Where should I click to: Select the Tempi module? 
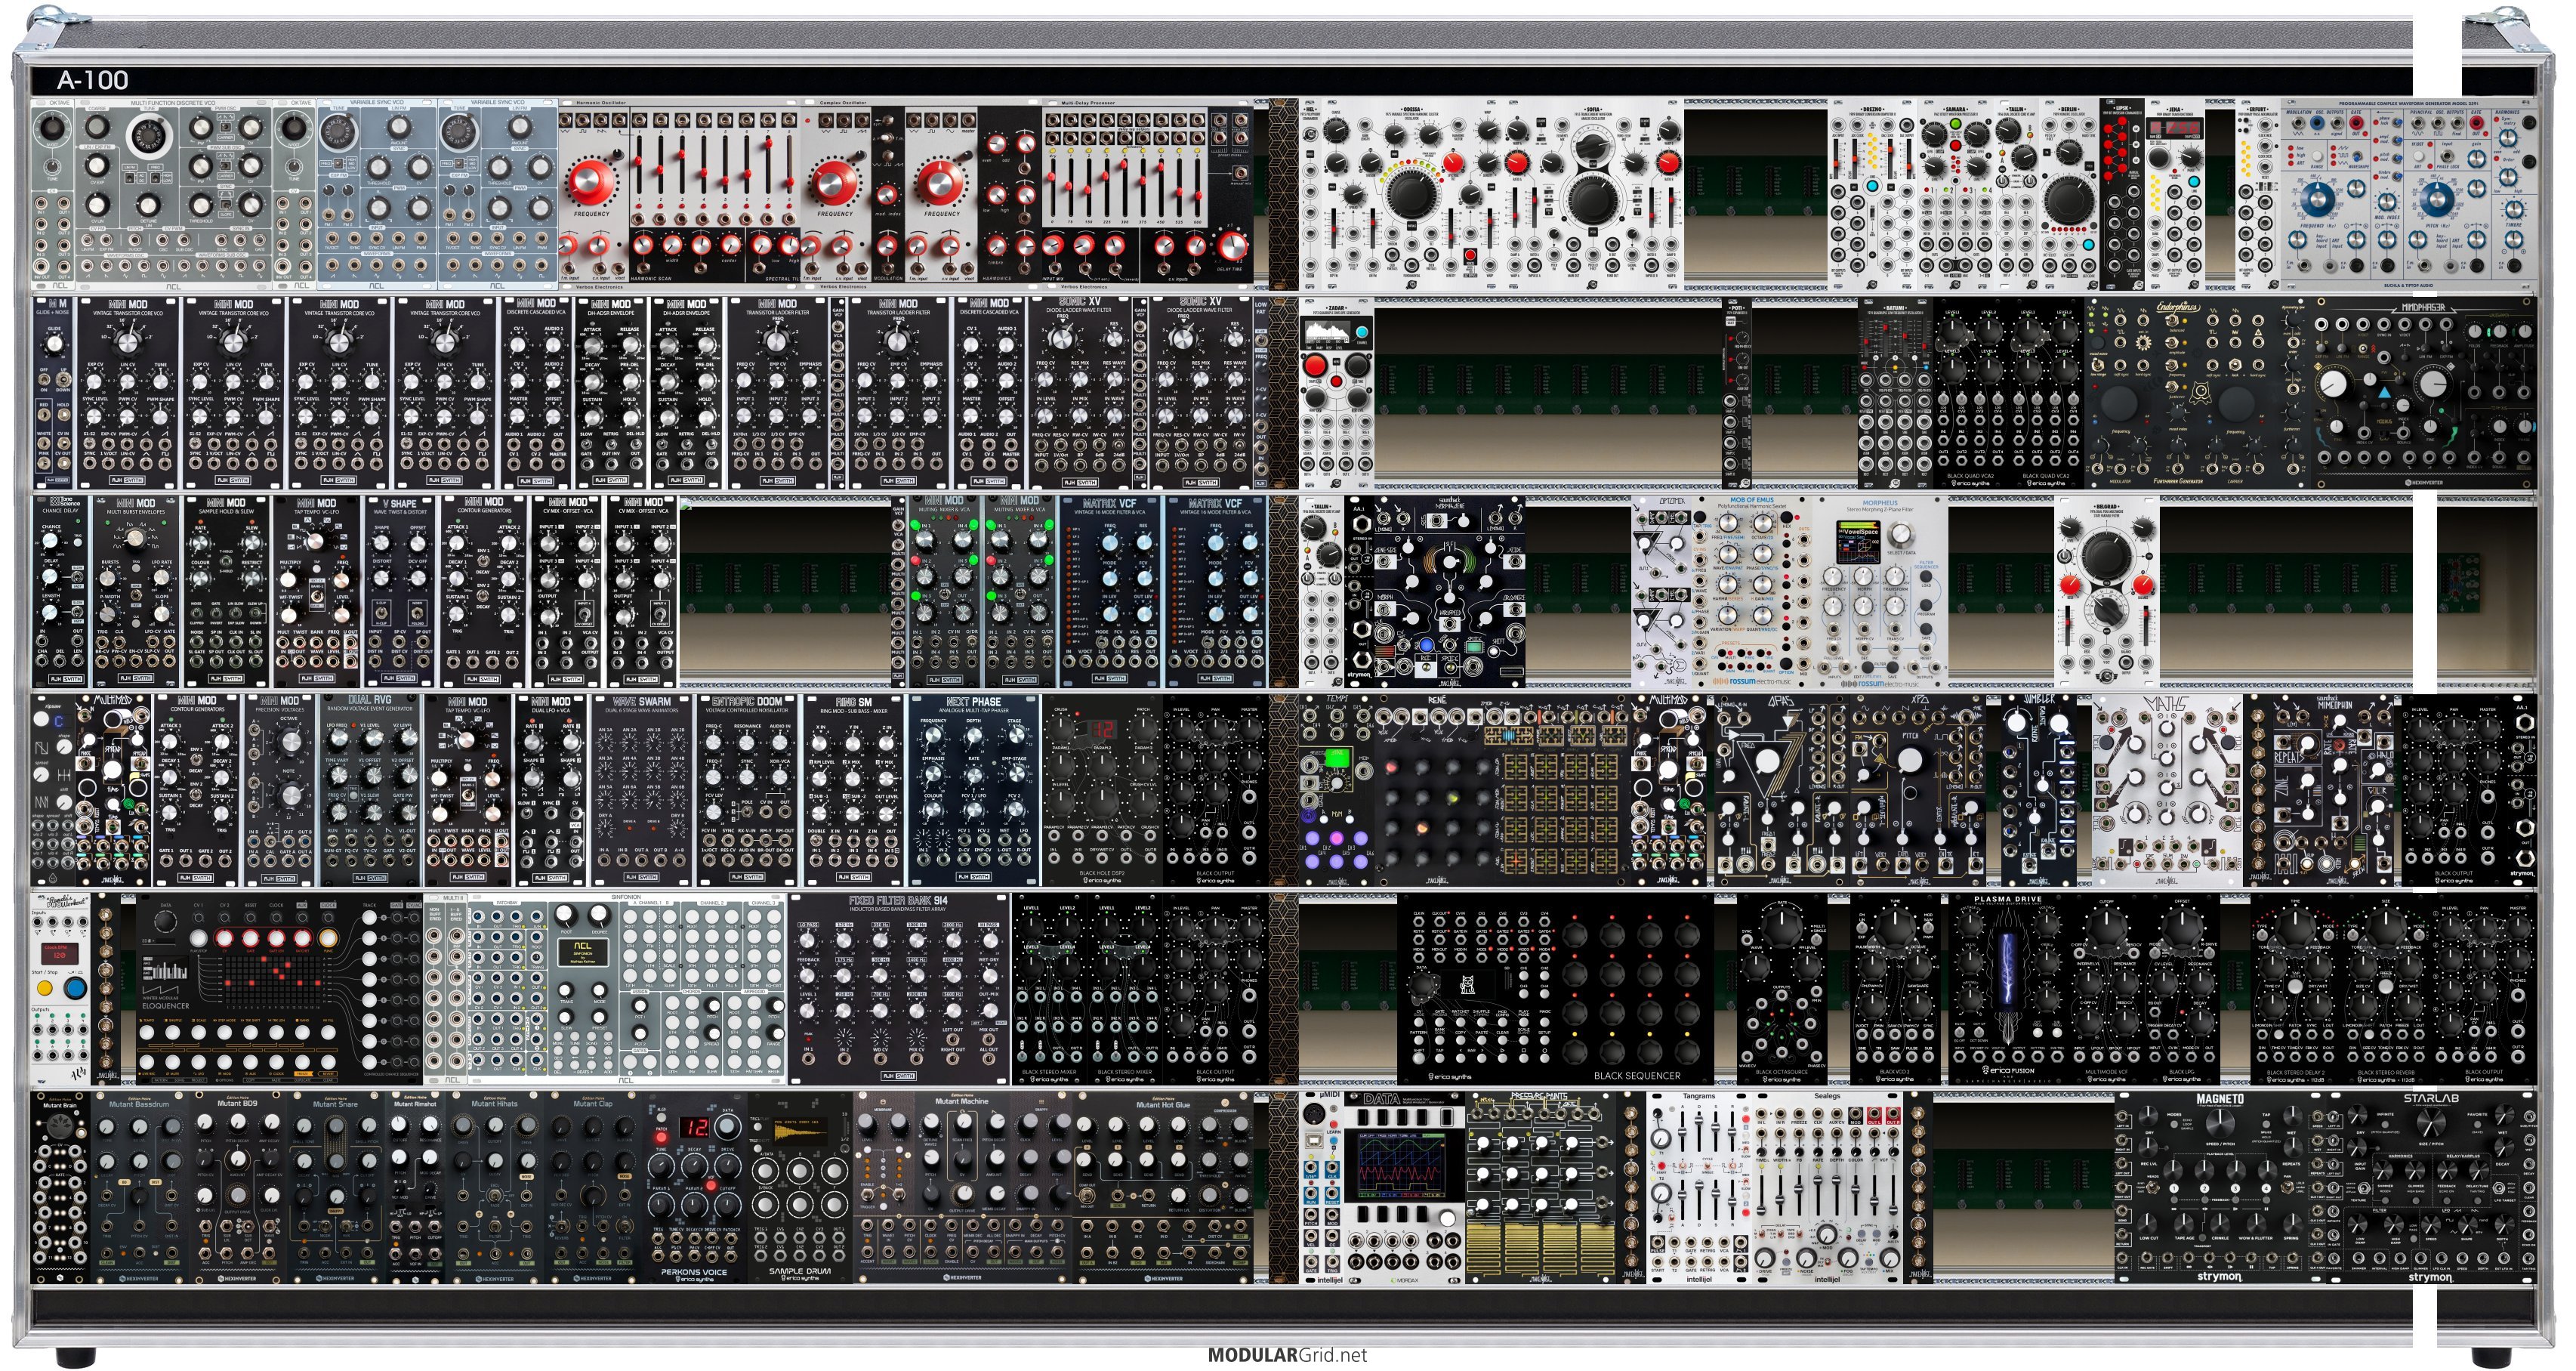[x=1336, y=790]
